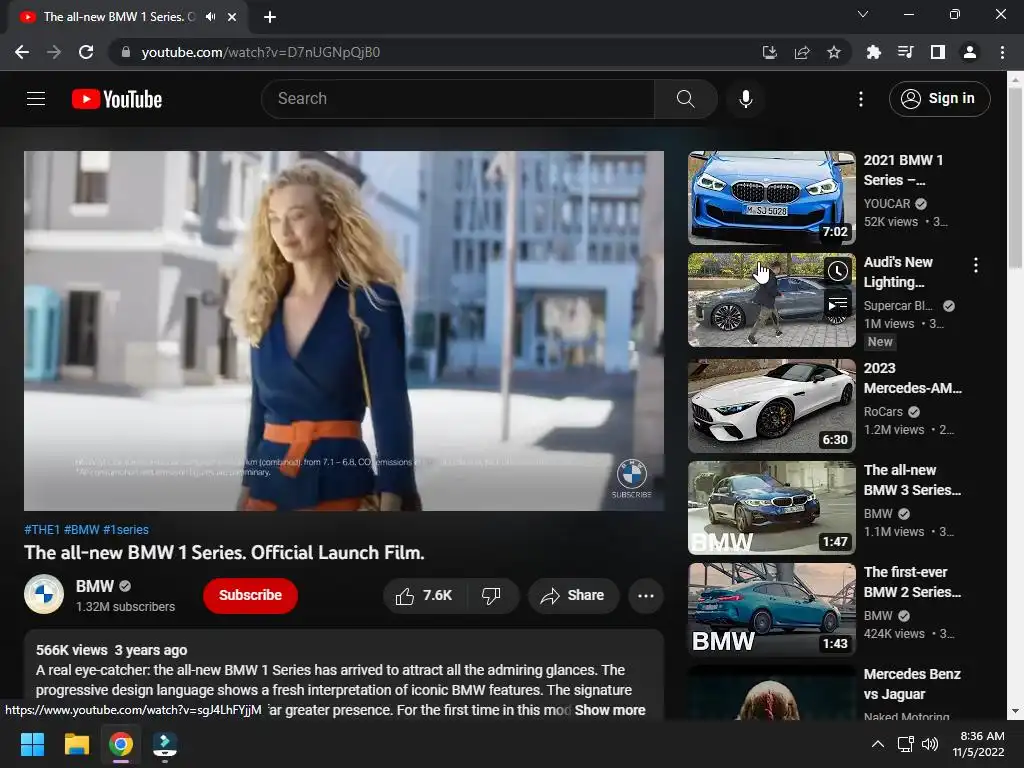Share the BMW 1 Series video

573,596
